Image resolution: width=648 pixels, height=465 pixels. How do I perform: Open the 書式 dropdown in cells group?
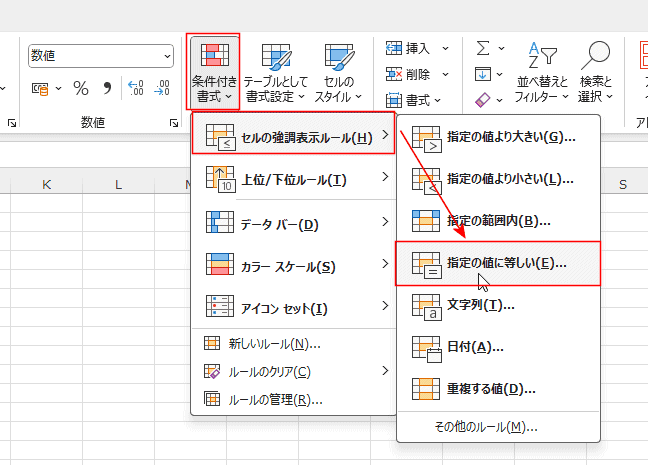pos(446,100)
